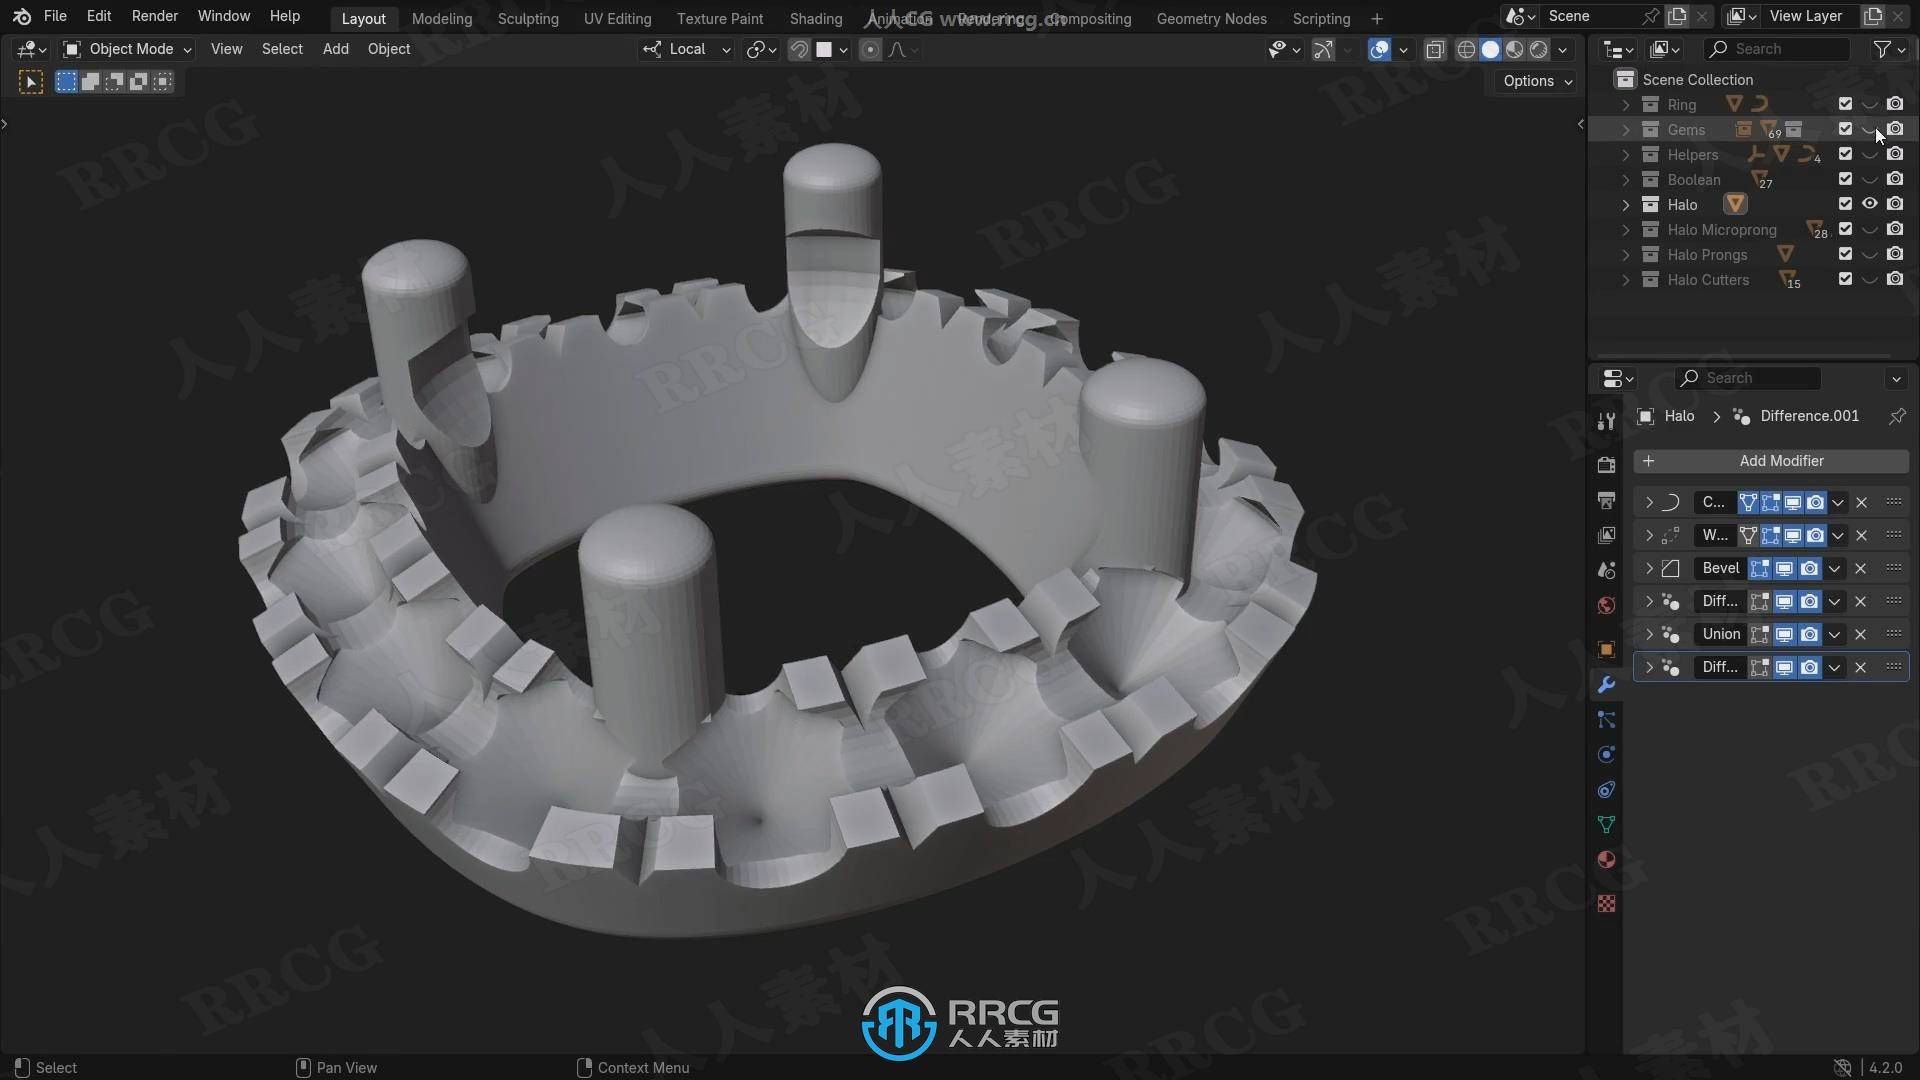Click the snapping magnet icon
Viewport: 1920px width, 1080px height.
(x=799, y=49)
